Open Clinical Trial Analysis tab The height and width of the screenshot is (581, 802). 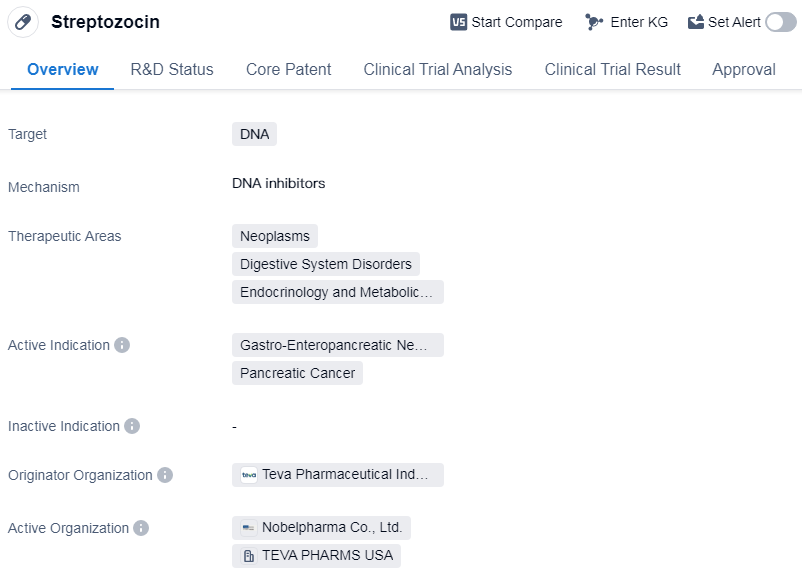pyautogui.click(x=438, y=69)
